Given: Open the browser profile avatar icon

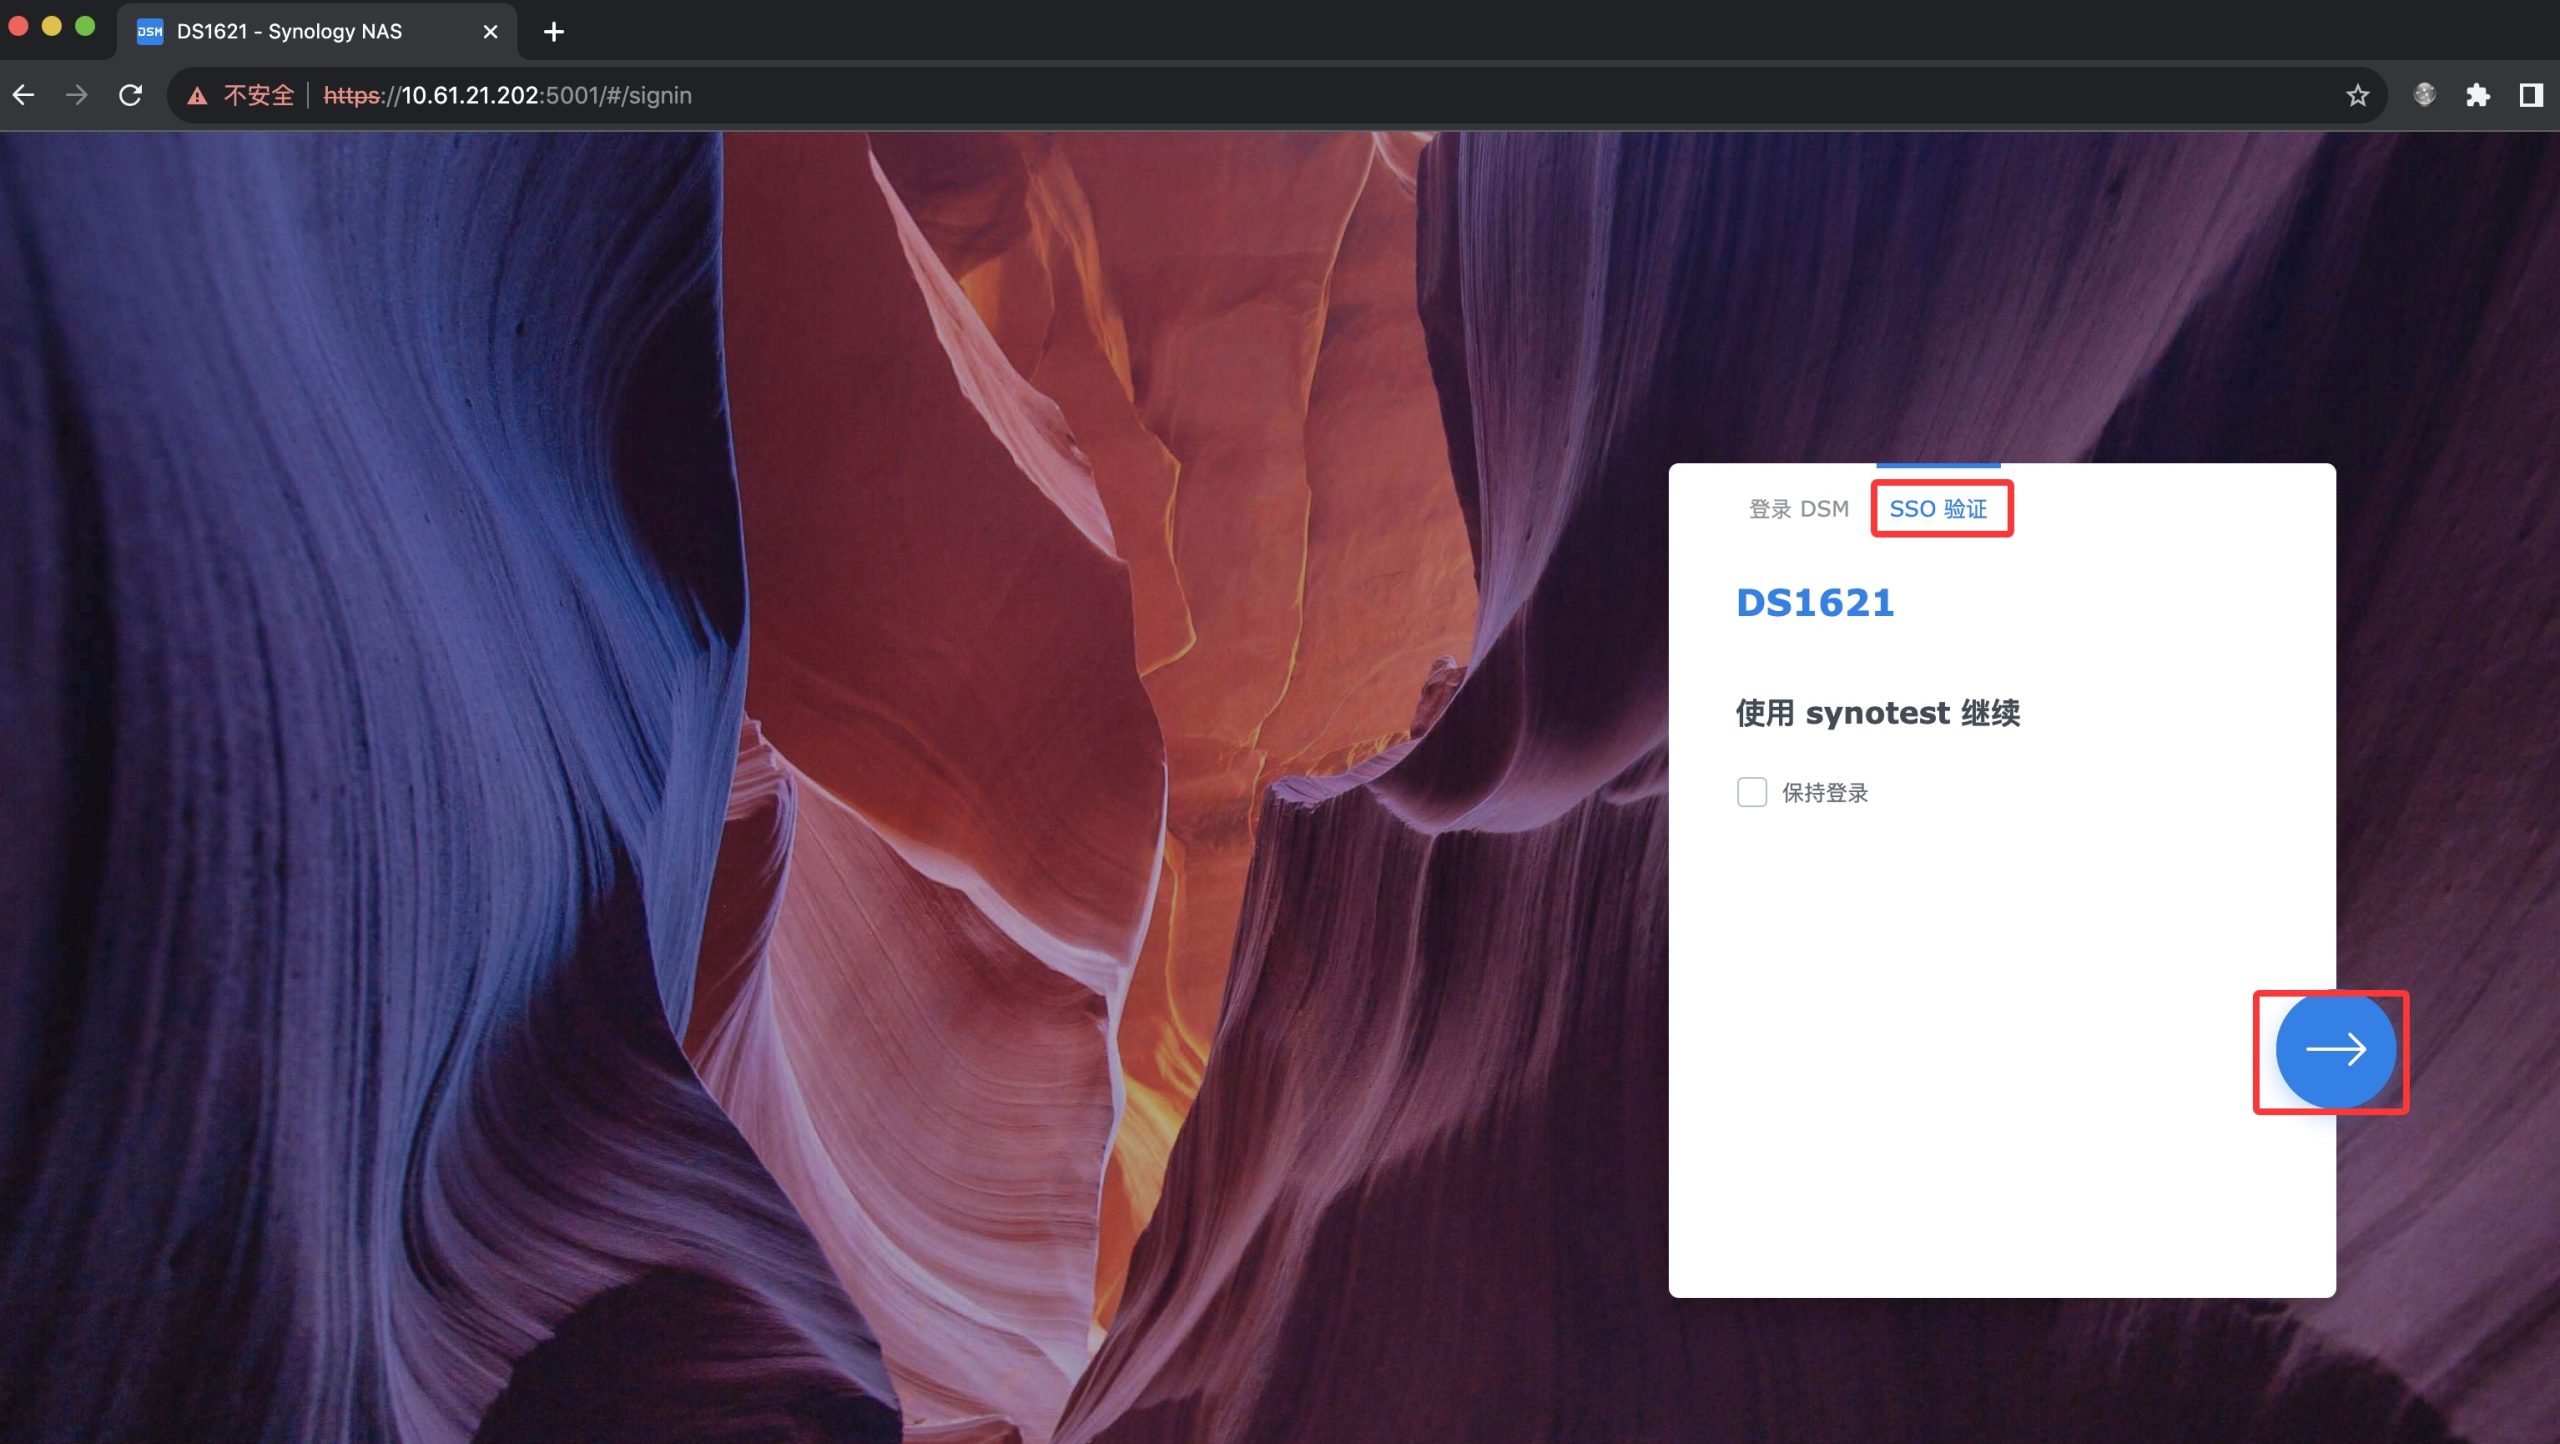Looking at the screenshot, I should coord(2424,95).
